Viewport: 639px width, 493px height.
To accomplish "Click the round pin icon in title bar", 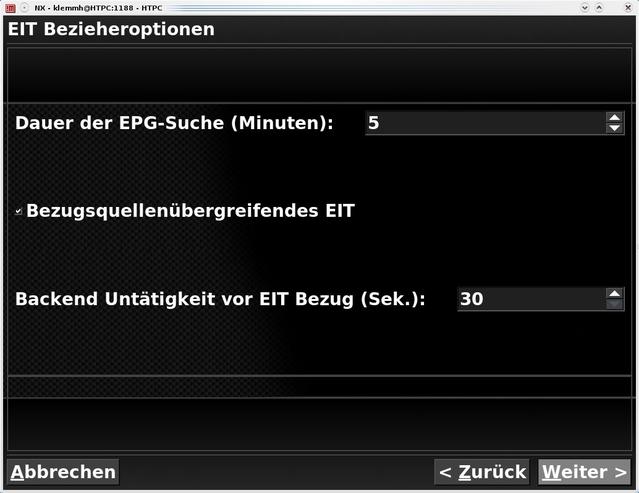I will [25, 7].
